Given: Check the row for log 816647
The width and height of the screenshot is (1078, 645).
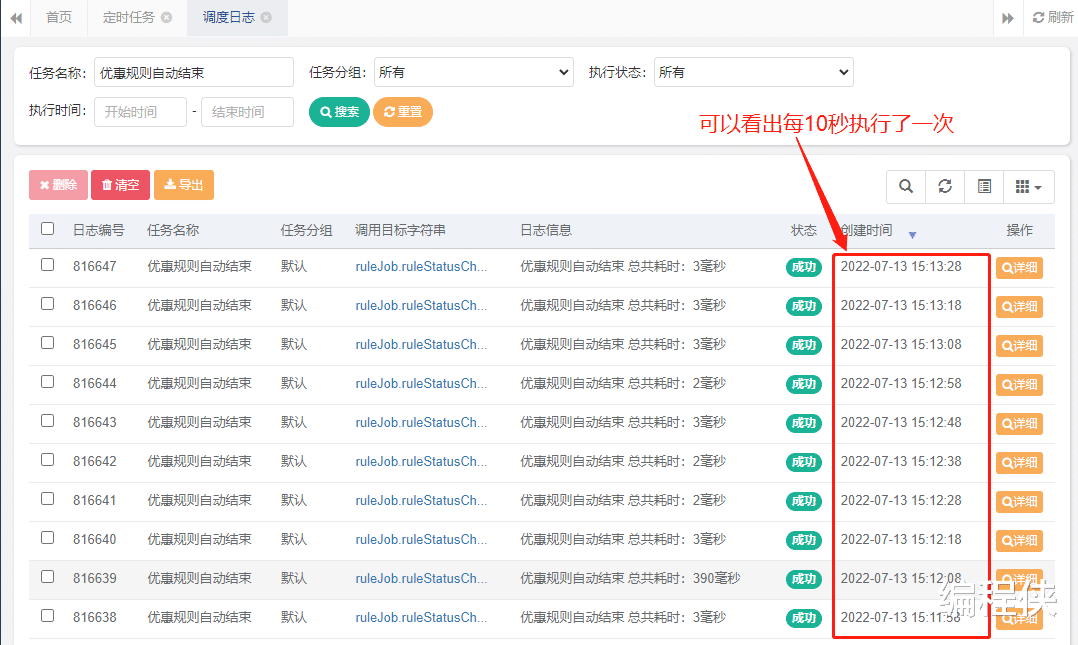Looking at the screenshot, I should 47,265.
